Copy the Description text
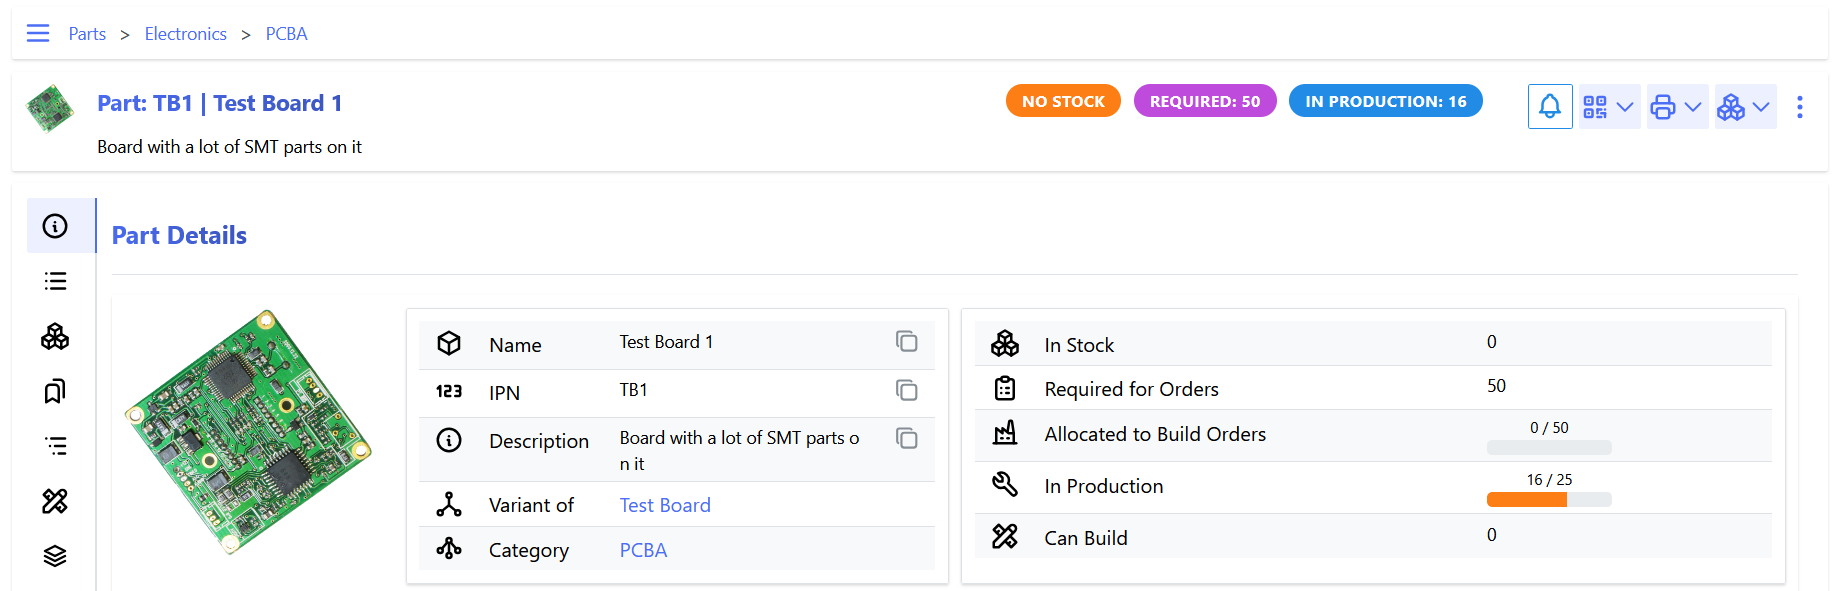 click(x=906, y=438)
